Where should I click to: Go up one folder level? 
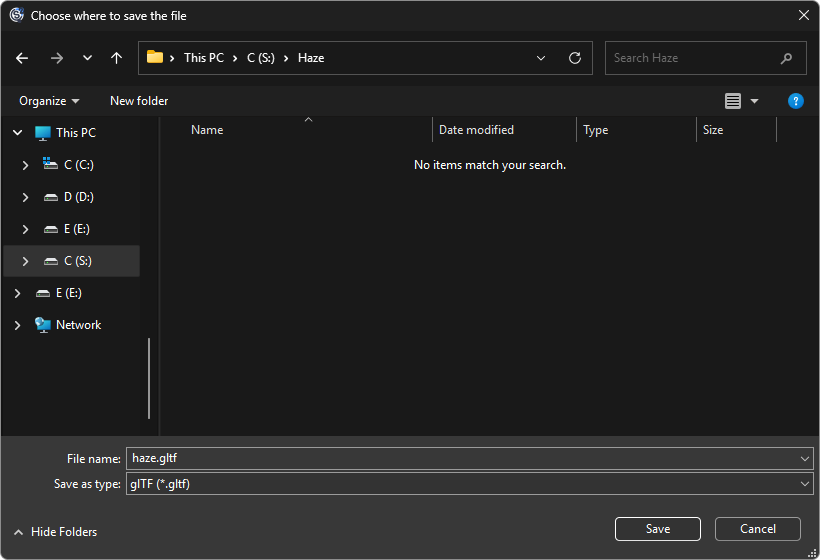[117, 58]
